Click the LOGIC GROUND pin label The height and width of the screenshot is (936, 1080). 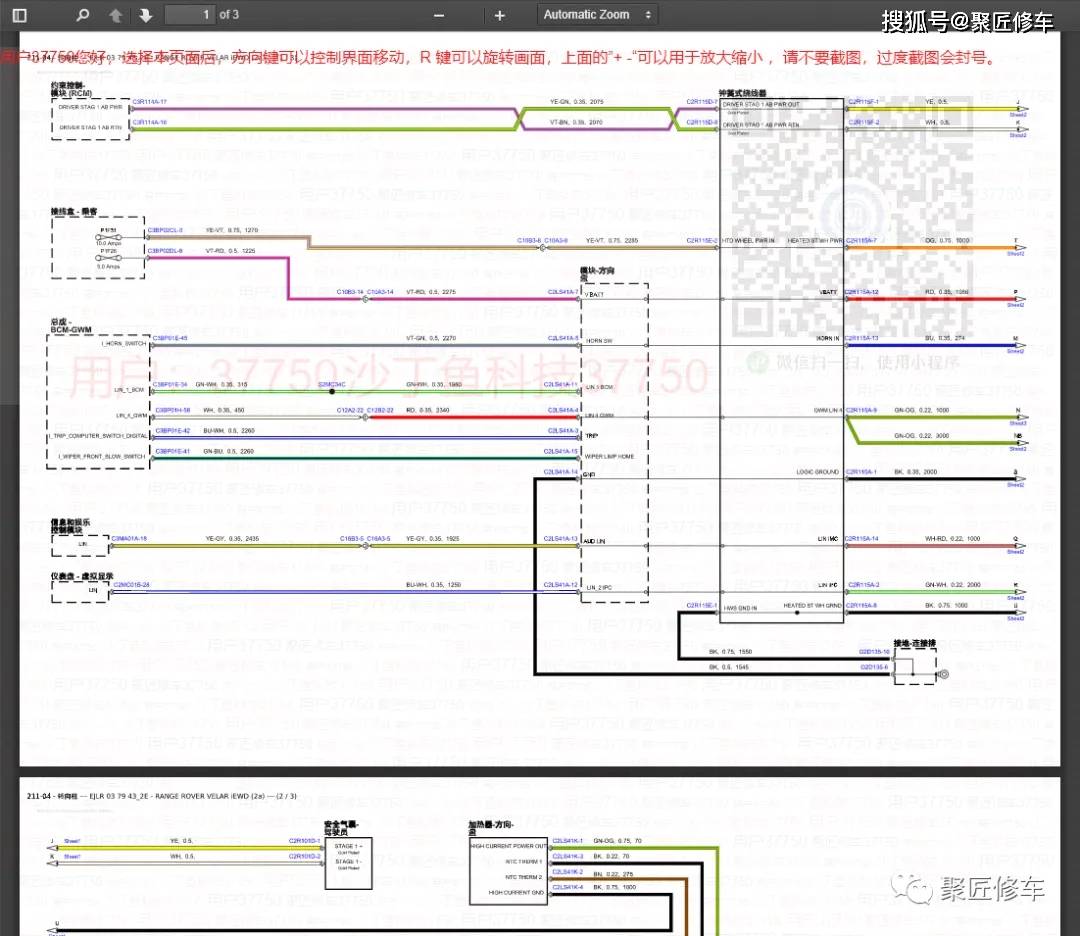(x=818, y=472)
